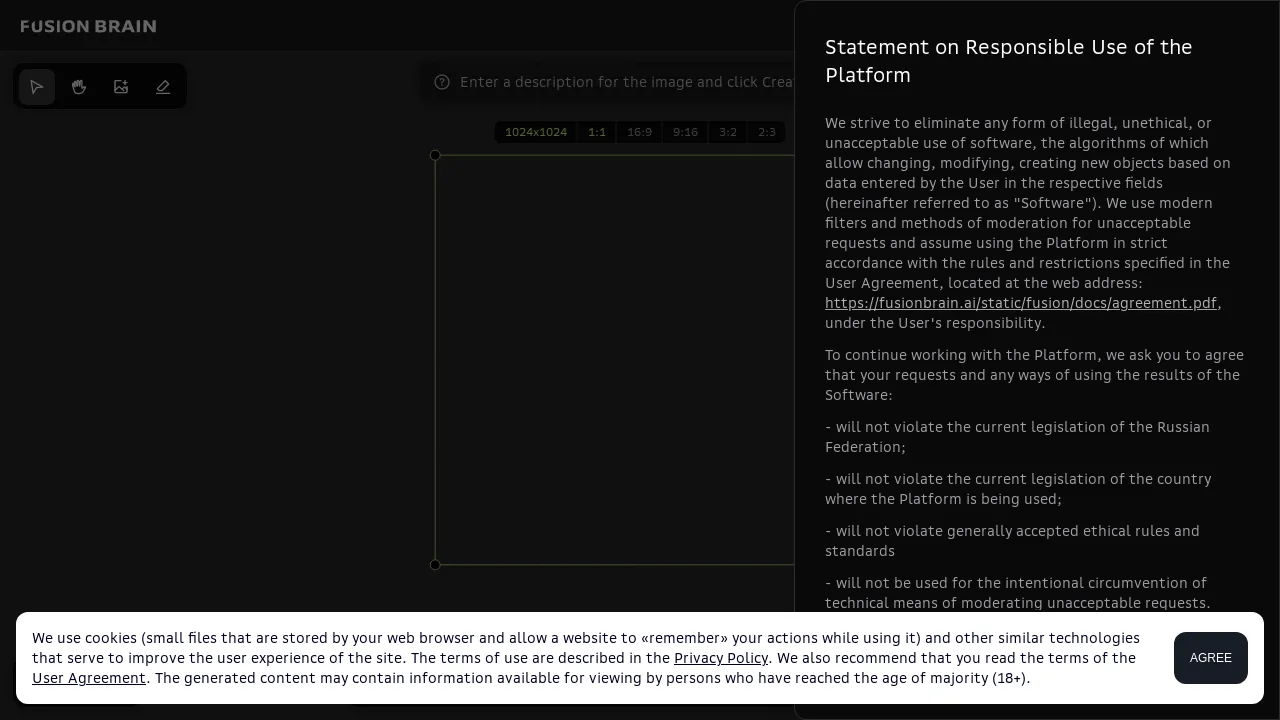Open the Privacy Policy link

[x=721, y=658]
